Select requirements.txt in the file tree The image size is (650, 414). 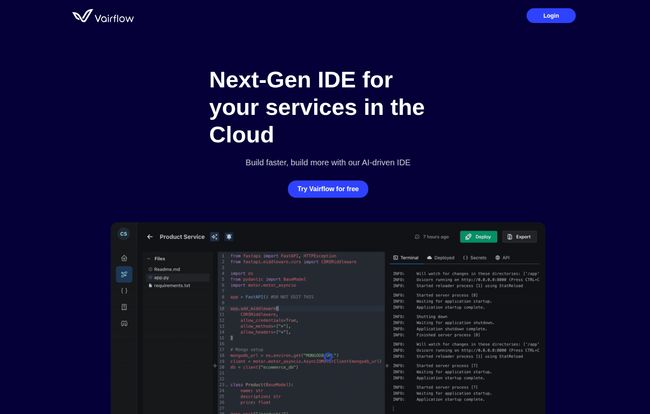(x=170, y=285)
